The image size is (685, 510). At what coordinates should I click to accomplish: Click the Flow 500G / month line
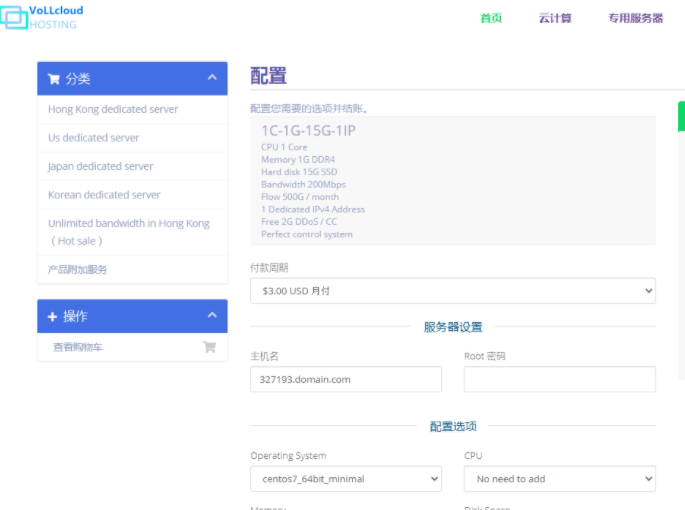(x=300, y=197)
